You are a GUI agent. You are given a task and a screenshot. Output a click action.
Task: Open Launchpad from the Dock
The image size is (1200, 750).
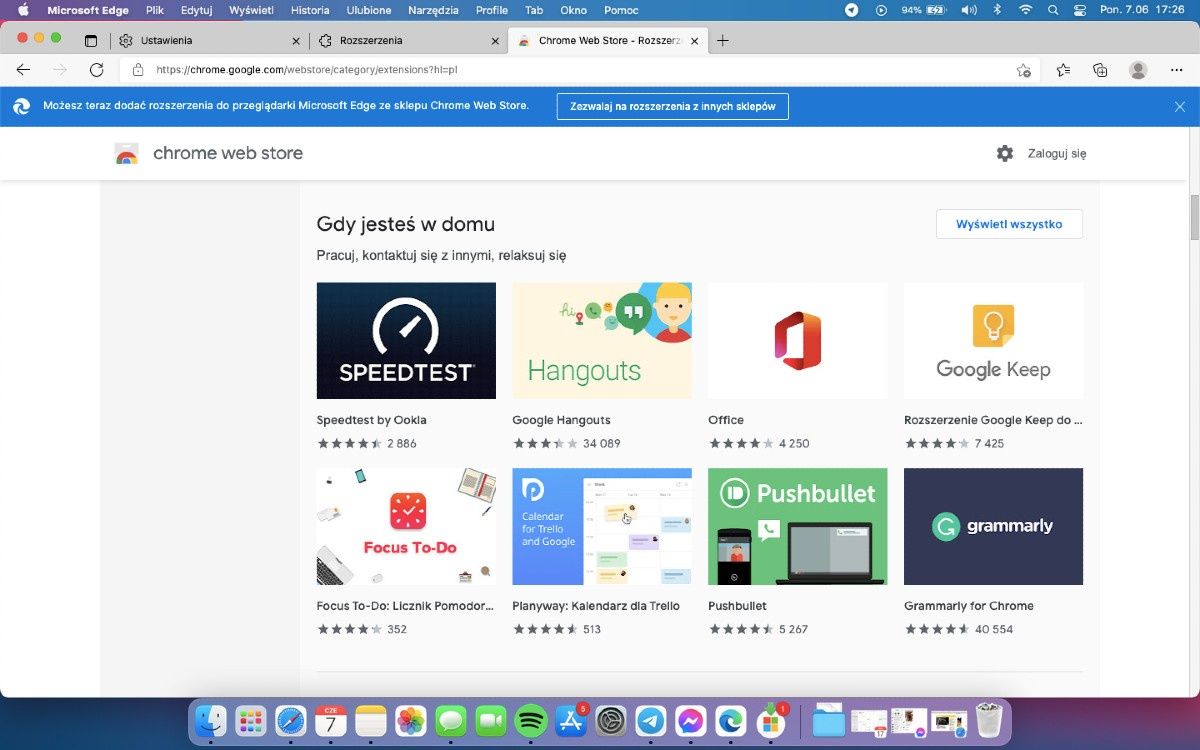[251, 720]
